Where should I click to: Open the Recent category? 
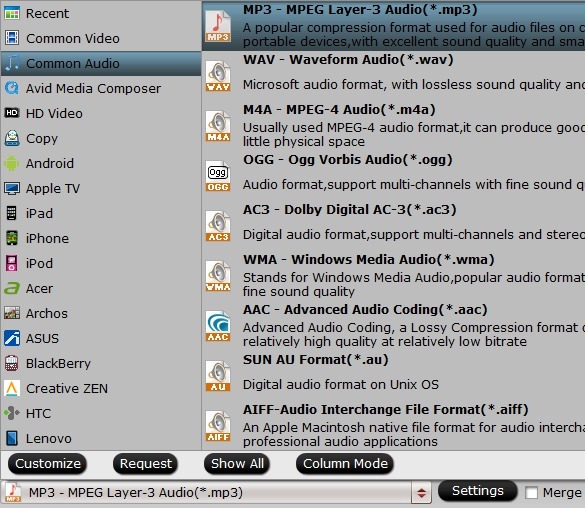(x=101, y=13)
